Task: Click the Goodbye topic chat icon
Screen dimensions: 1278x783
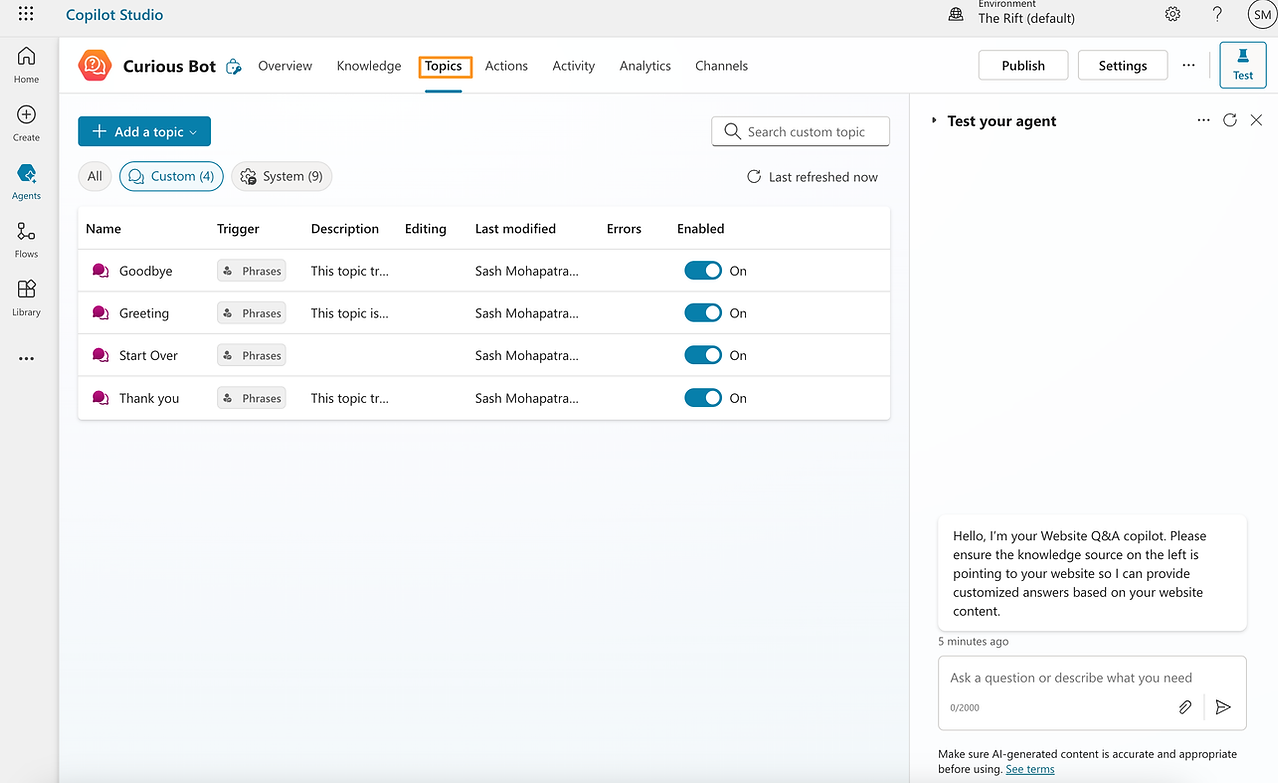Action: 100,271
